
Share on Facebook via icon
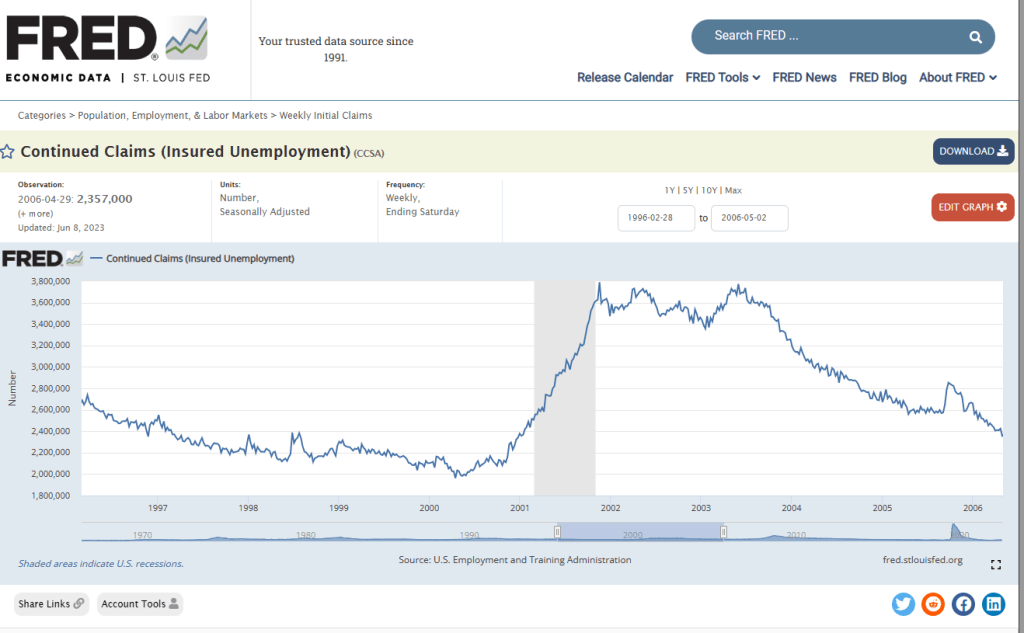[963, 603]
